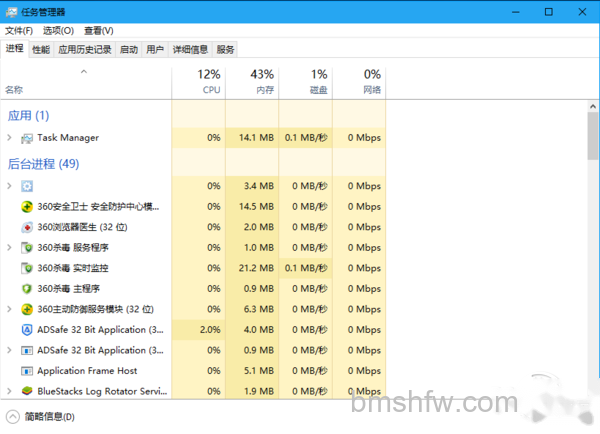Select the 后台进程 (49) group heading
600x434 pixels.
tap(43, 164)
